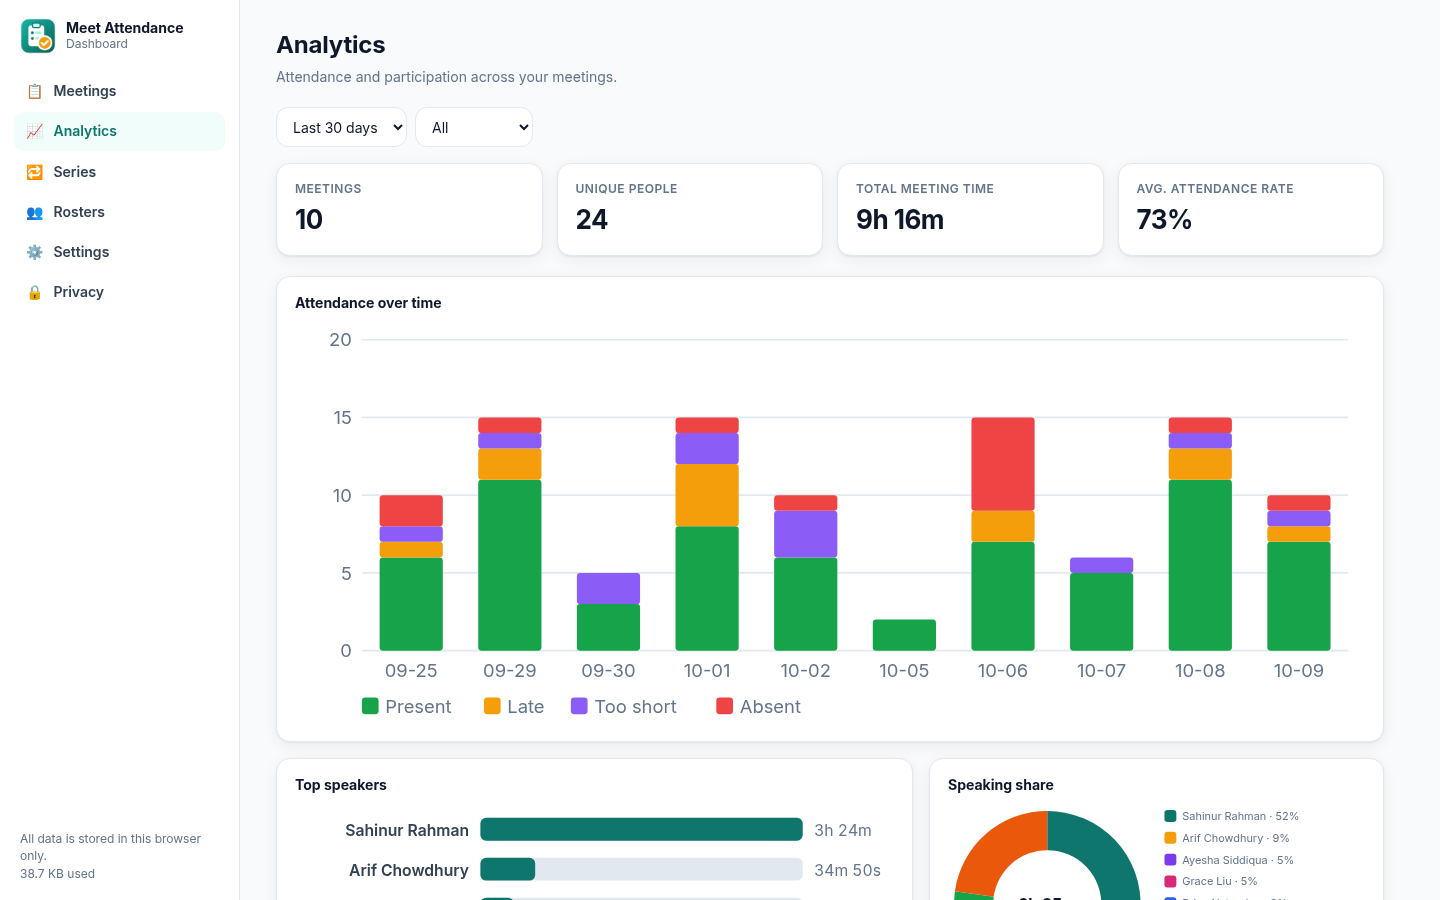This screenshot has width=1440, height=900.
Task: Click the "Analytics" page heading
Action: (x=331, y=45)
